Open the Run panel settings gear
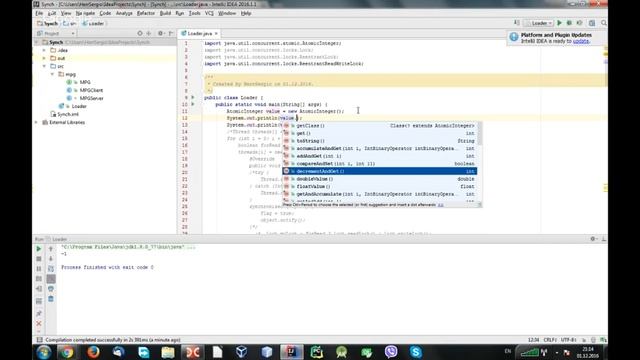 point(593,239)
